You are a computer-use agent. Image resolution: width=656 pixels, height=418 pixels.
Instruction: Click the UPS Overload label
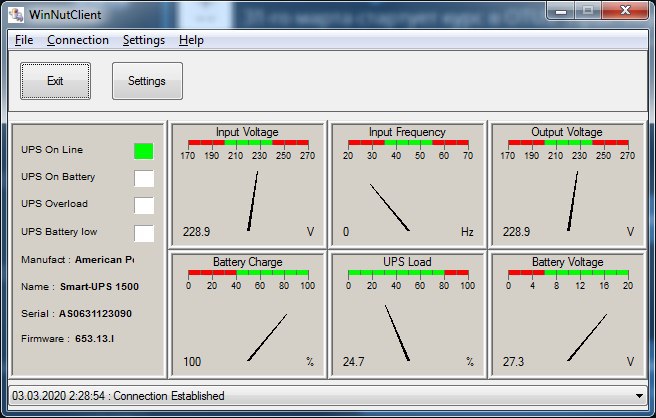(x=54, y=204)
